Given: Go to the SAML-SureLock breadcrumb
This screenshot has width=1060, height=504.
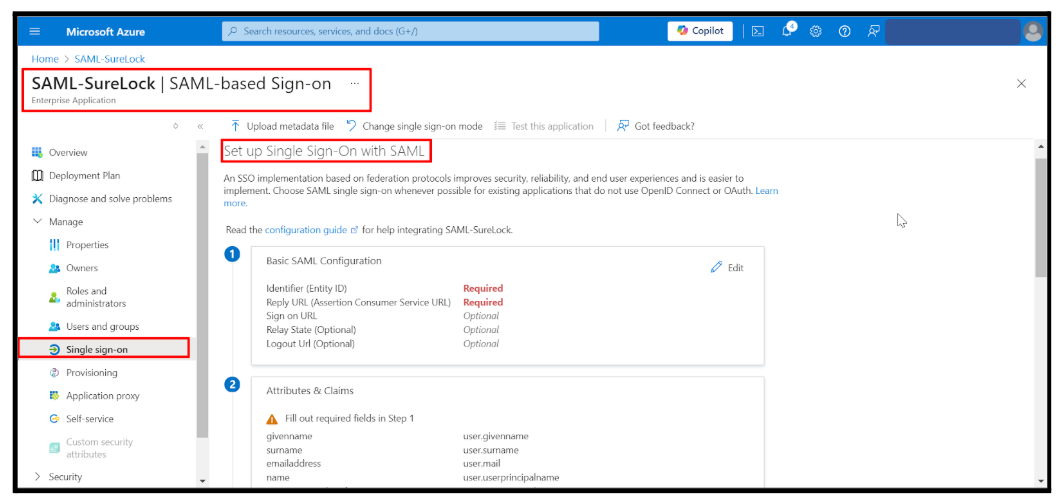Looking at the screenshot, I should (110, 59).
